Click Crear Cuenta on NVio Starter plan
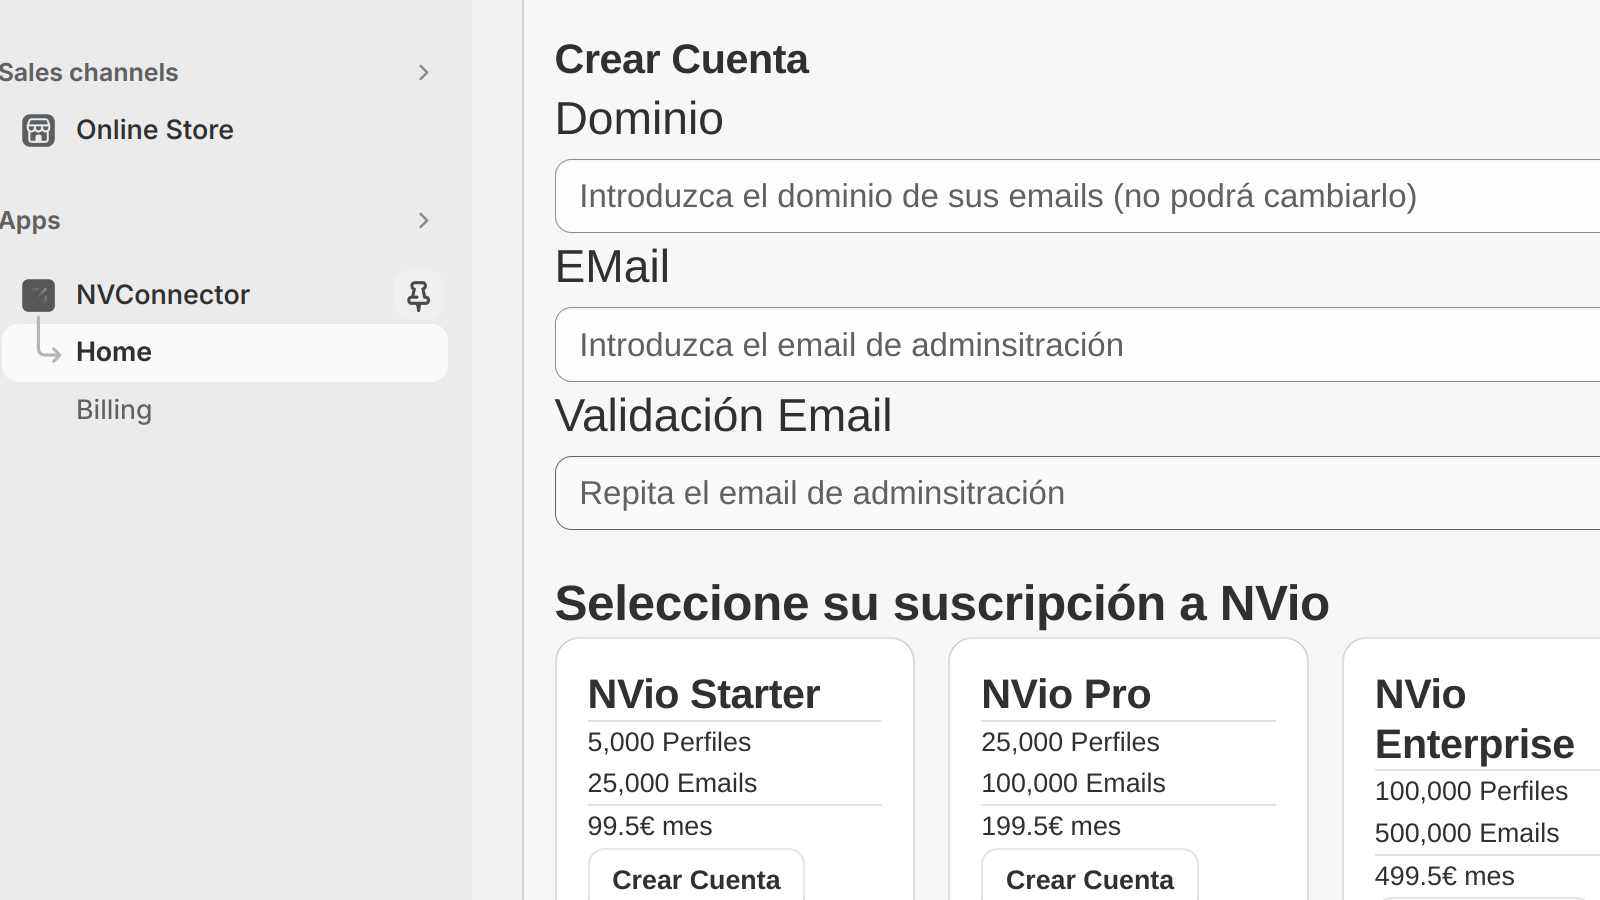Viewport: 1600px width, 900px height. pos(696,880)
